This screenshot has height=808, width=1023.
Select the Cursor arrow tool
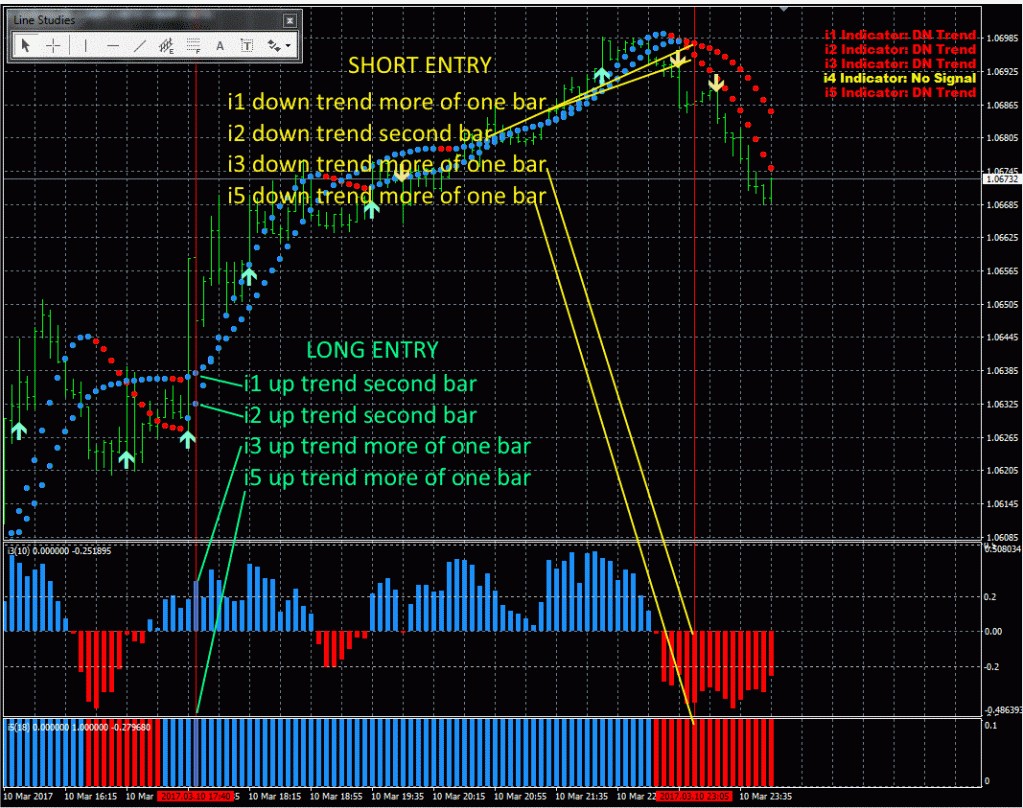click(25, 45)
